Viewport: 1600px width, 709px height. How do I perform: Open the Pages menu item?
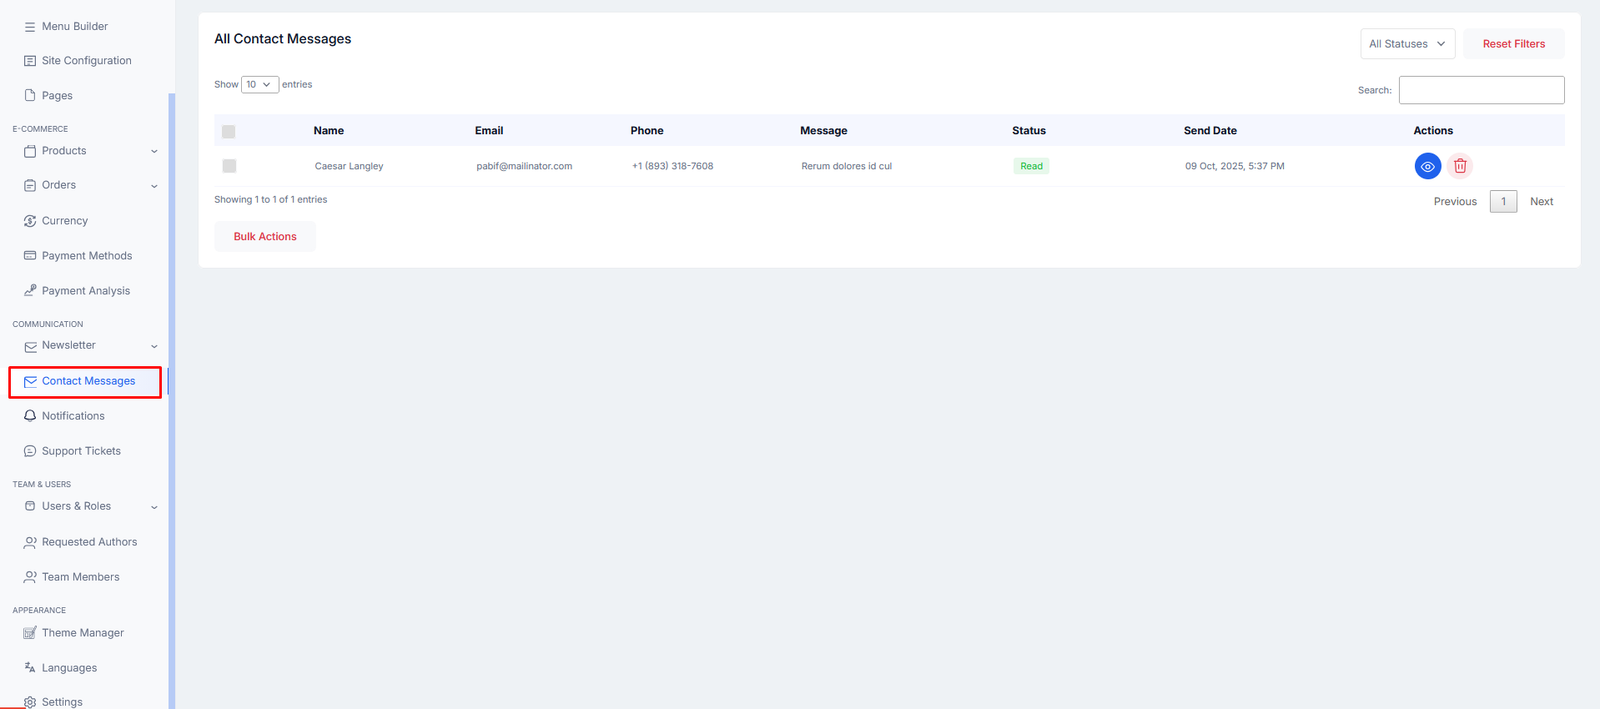pos(57,96)
